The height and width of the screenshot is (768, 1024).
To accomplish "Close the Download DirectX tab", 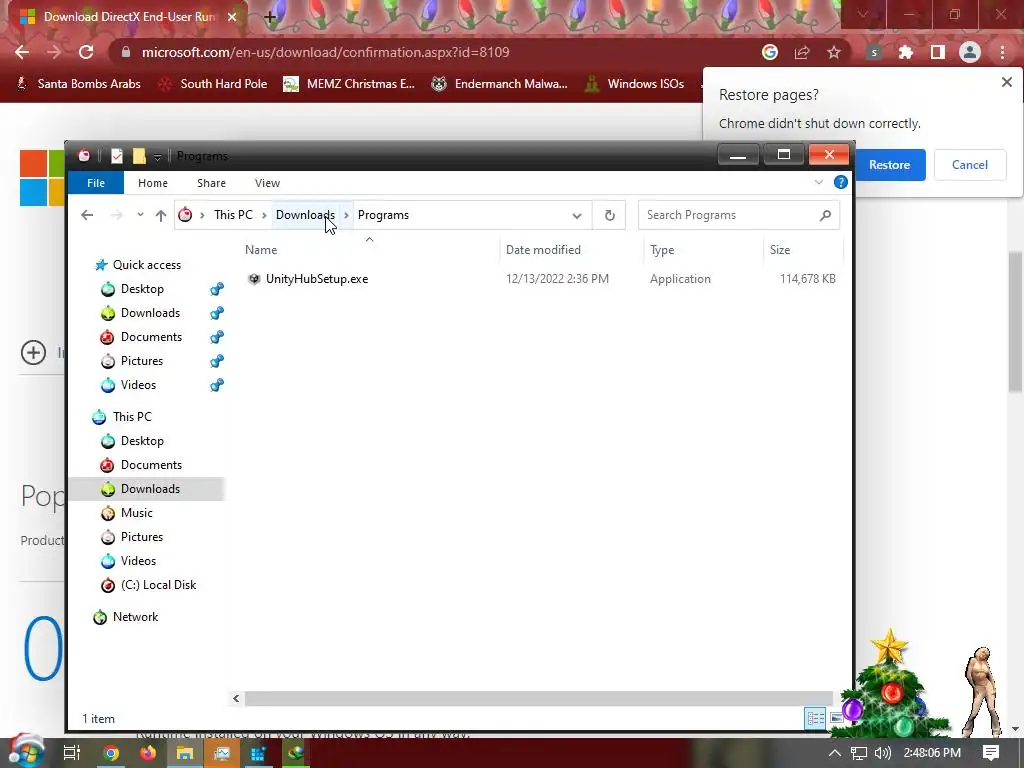I will tap(232, 17).
